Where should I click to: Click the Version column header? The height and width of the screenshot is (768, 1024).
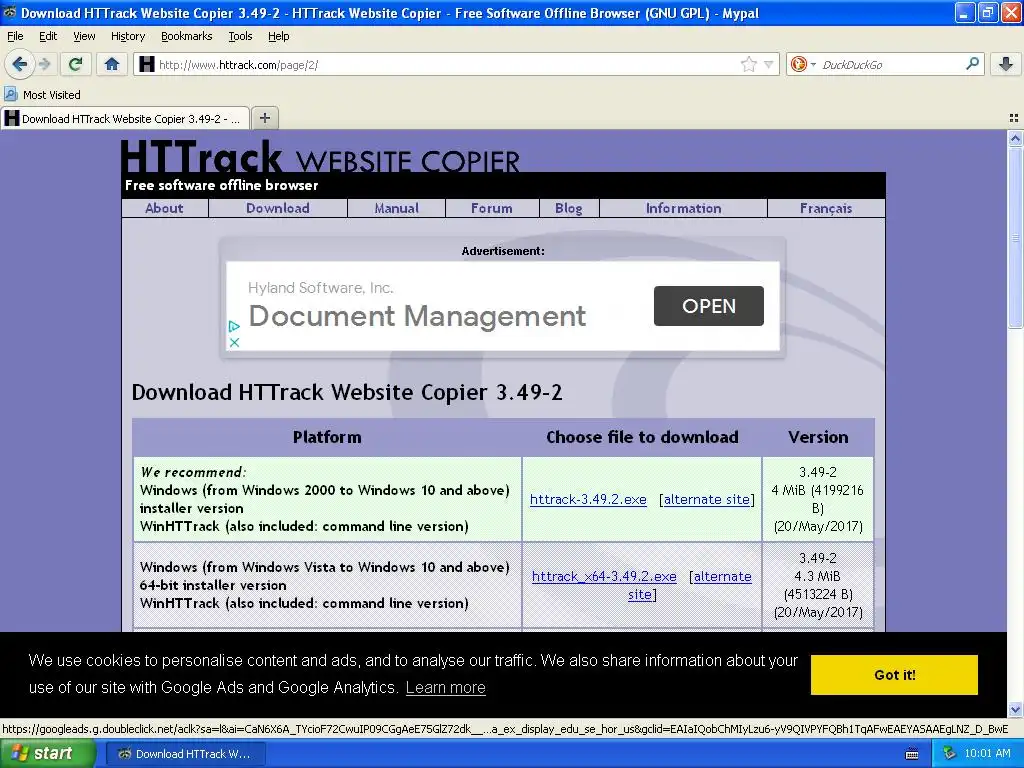pos(818,437)
